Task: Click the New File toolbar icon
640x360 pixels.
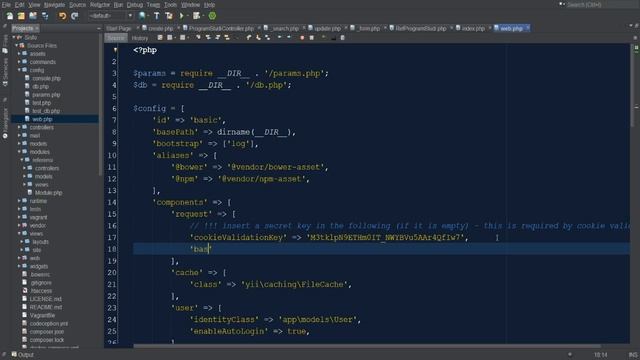Action: click(9, 16)
